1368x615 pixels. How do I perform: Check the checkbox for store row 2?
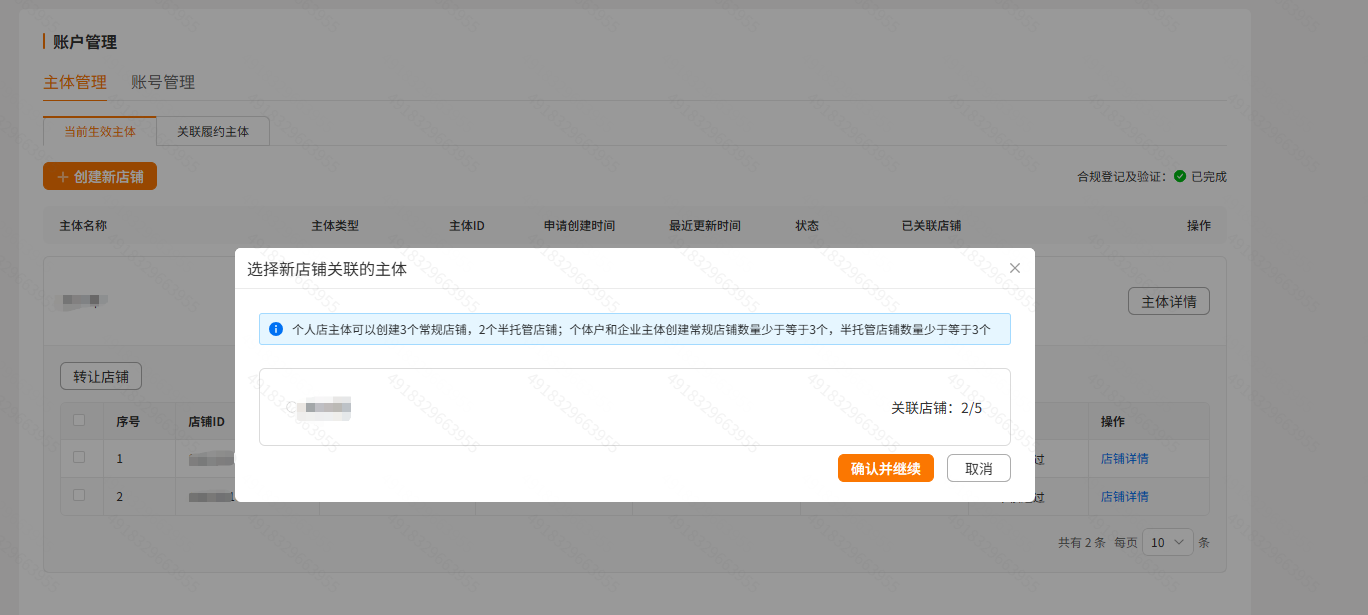coord(79,495)
